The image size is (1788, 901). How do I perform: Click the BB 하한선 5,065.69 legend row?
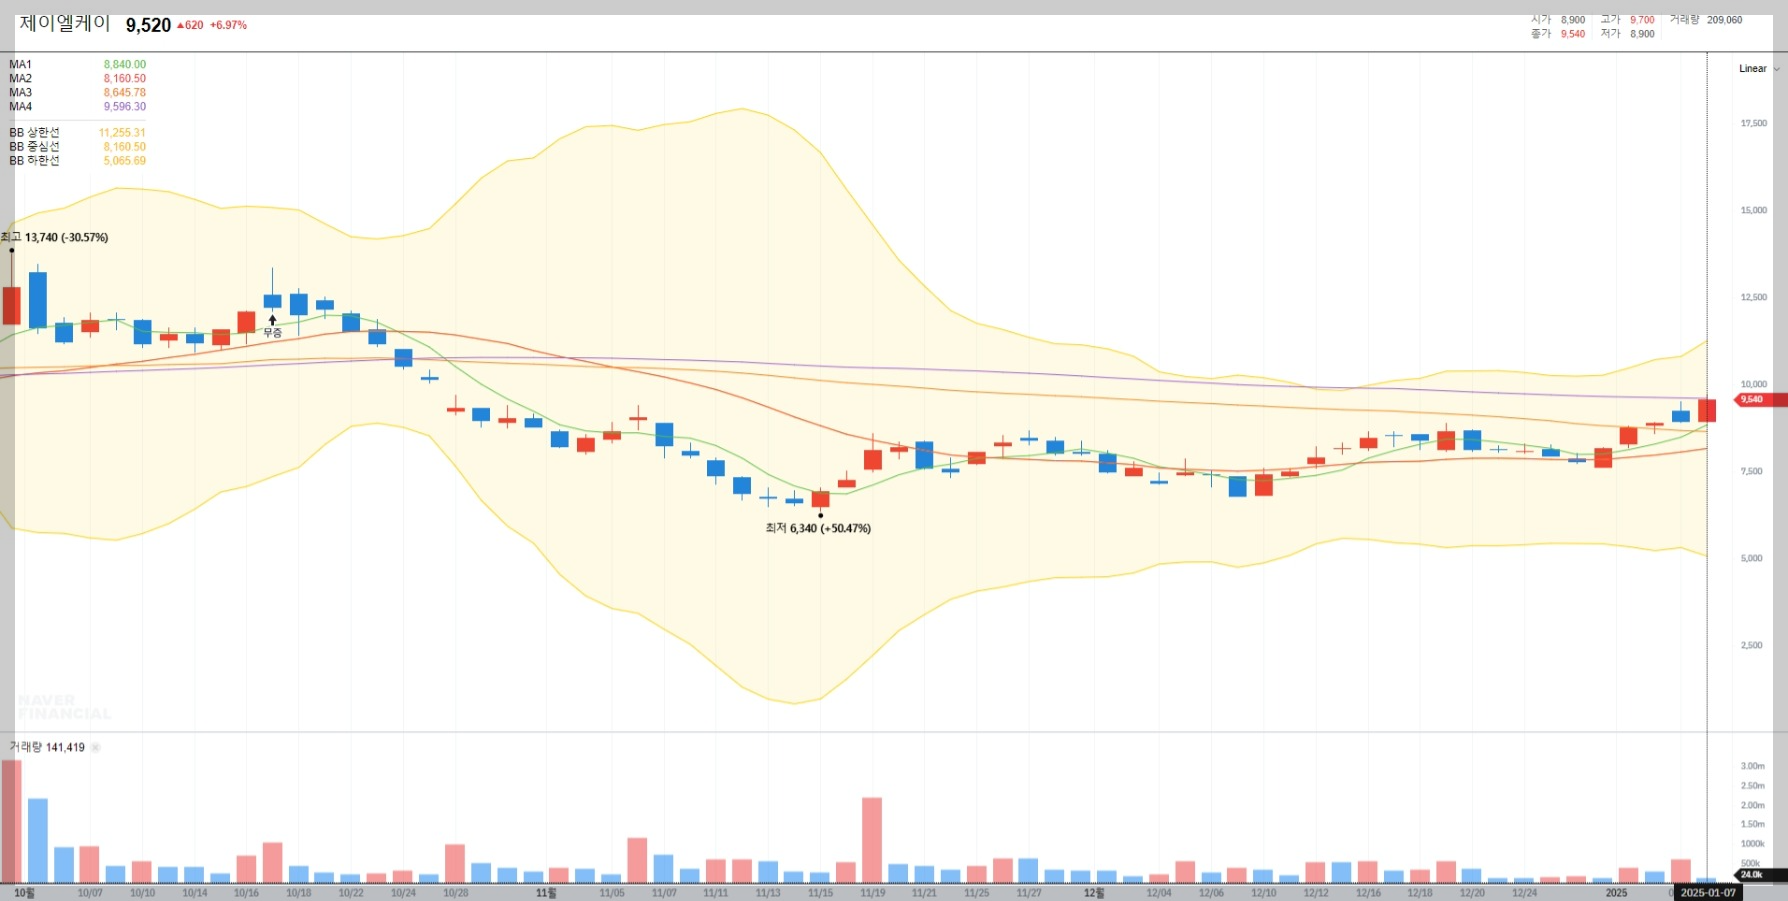(78, 160)
